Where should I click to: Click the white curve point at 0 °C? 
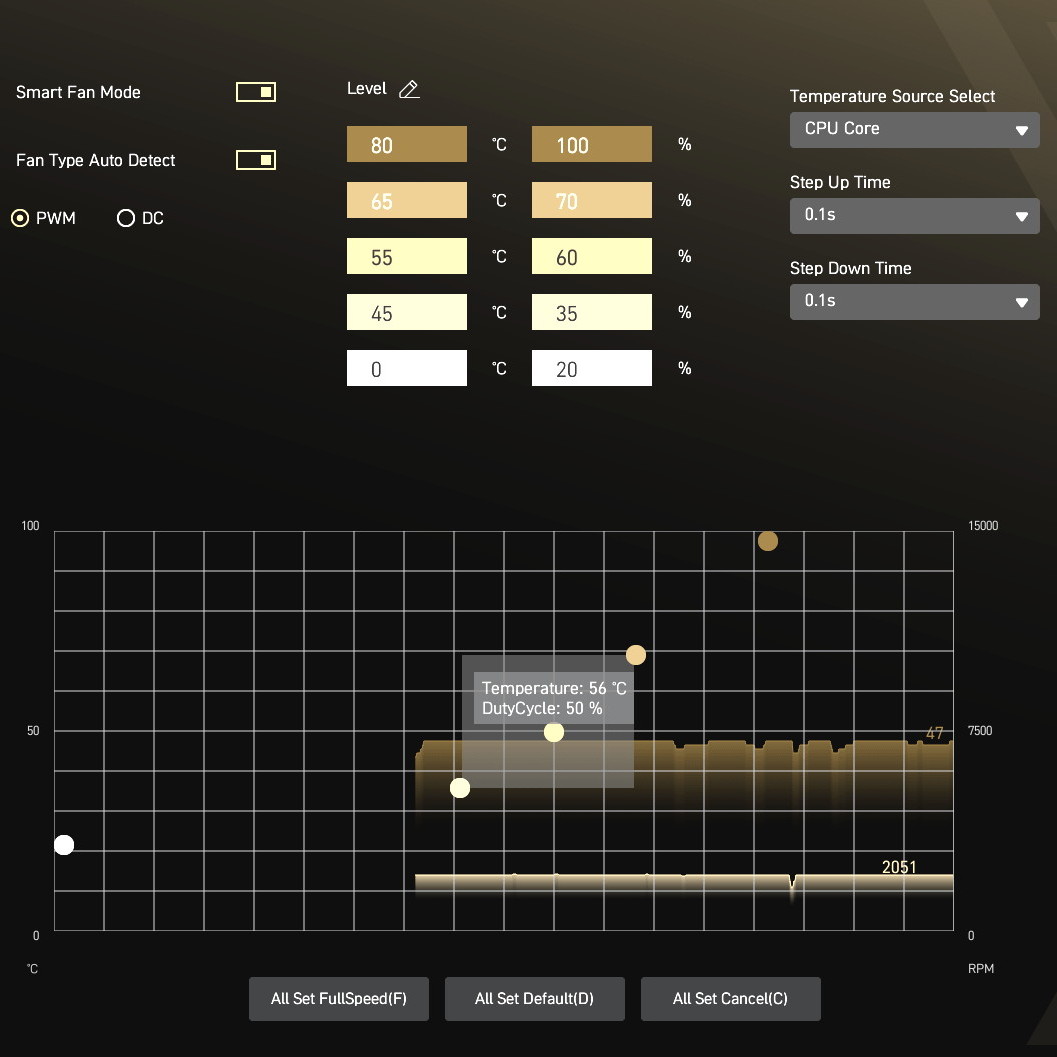(x=64, y=845)
